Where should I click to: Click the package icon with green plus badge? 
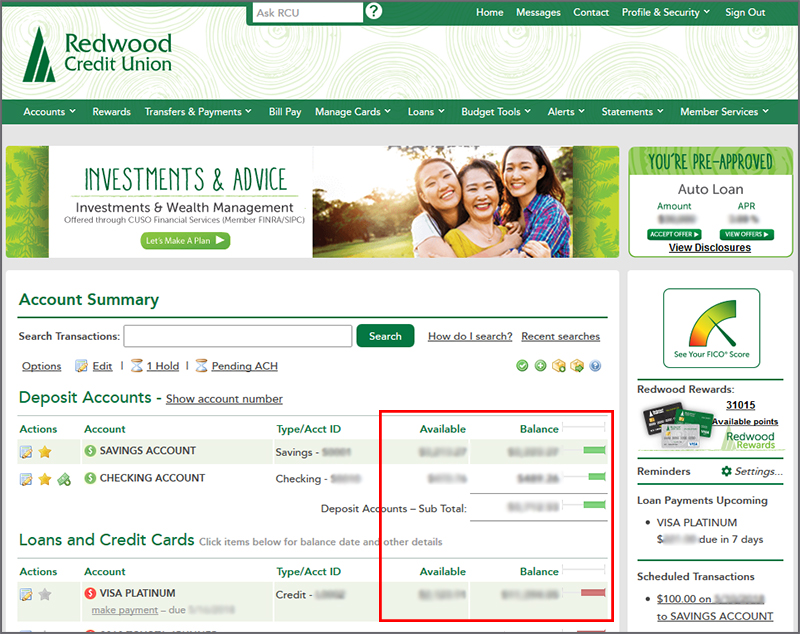[559, 366]
